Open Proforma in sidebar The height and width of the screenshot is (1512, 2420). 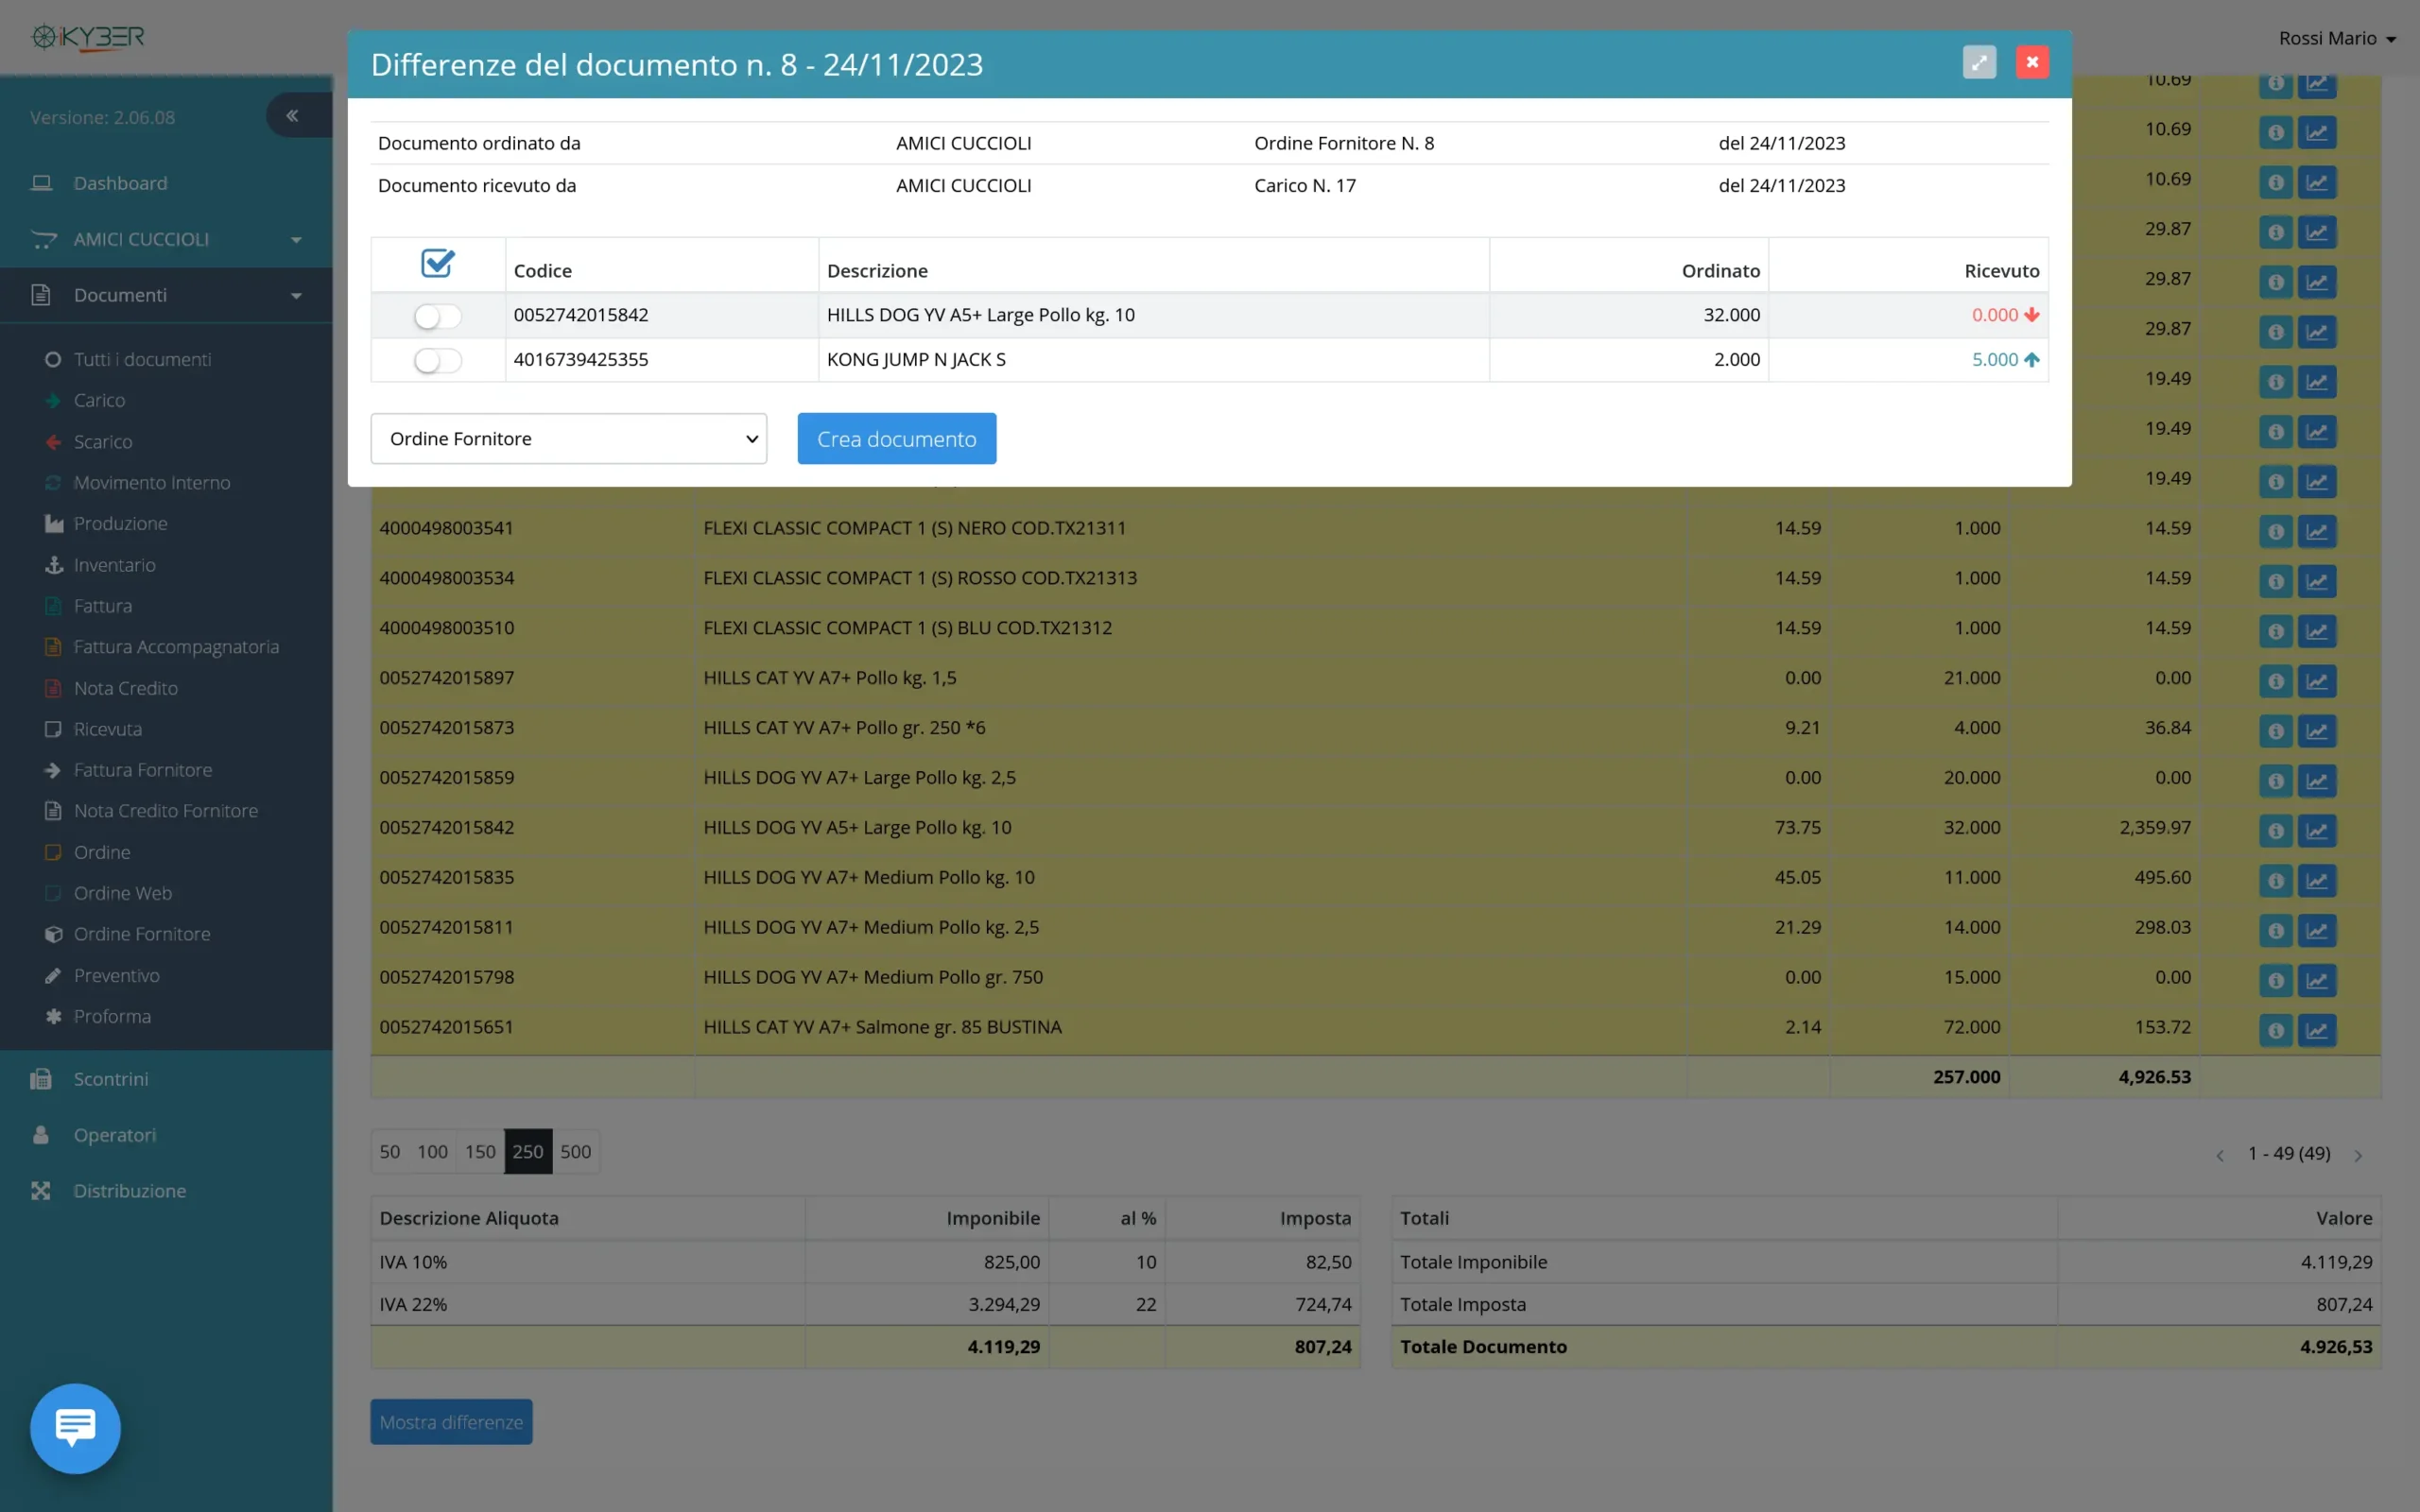tap(112, 1016)
